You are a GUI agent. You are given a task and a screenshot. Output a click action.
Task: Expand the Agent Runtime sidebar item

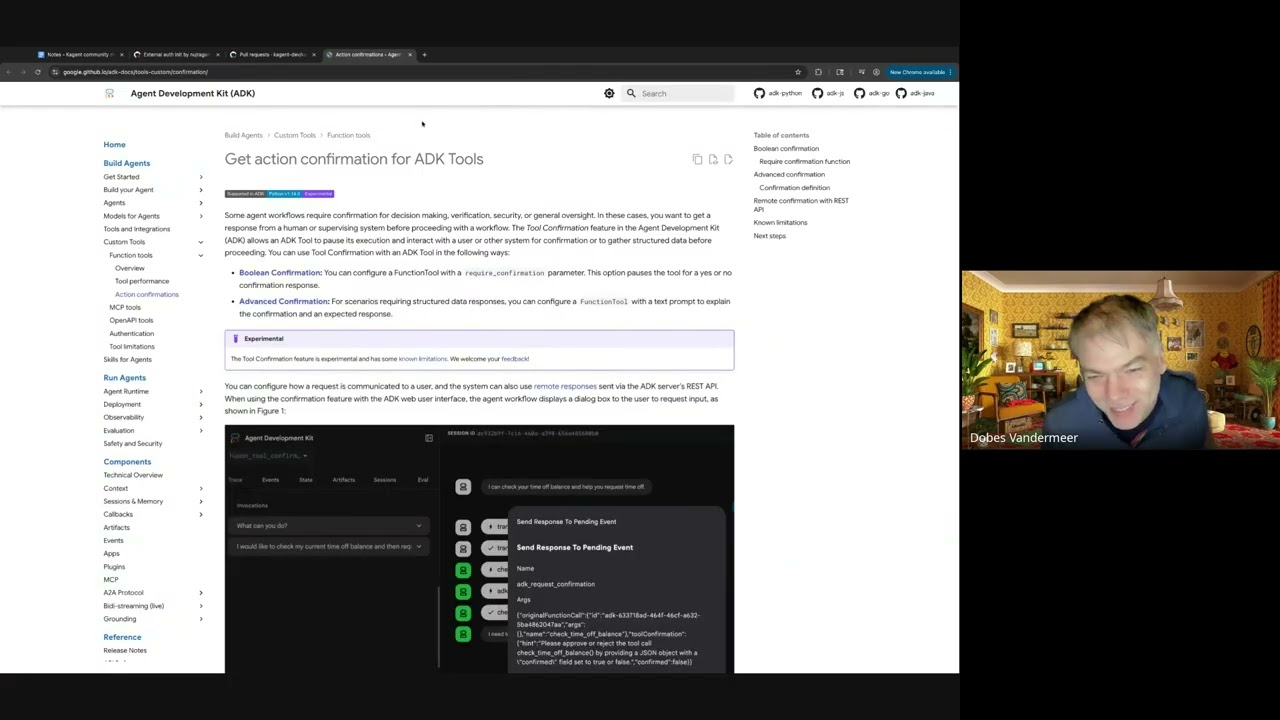pos(153,391)
